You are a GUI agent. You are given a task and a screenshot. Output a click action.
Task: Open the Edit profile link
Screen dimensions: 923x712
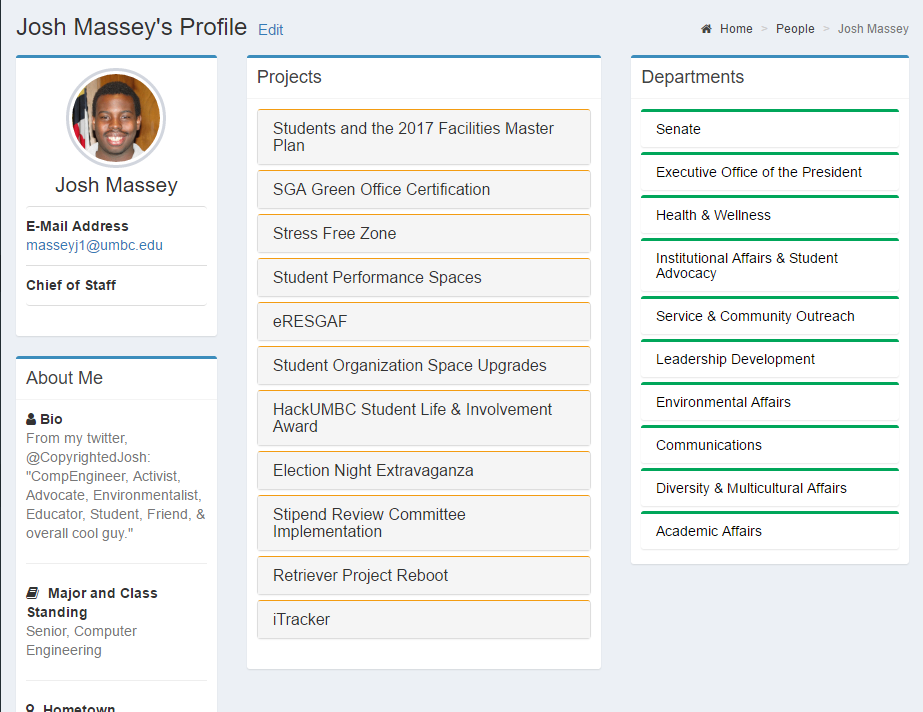270,30
